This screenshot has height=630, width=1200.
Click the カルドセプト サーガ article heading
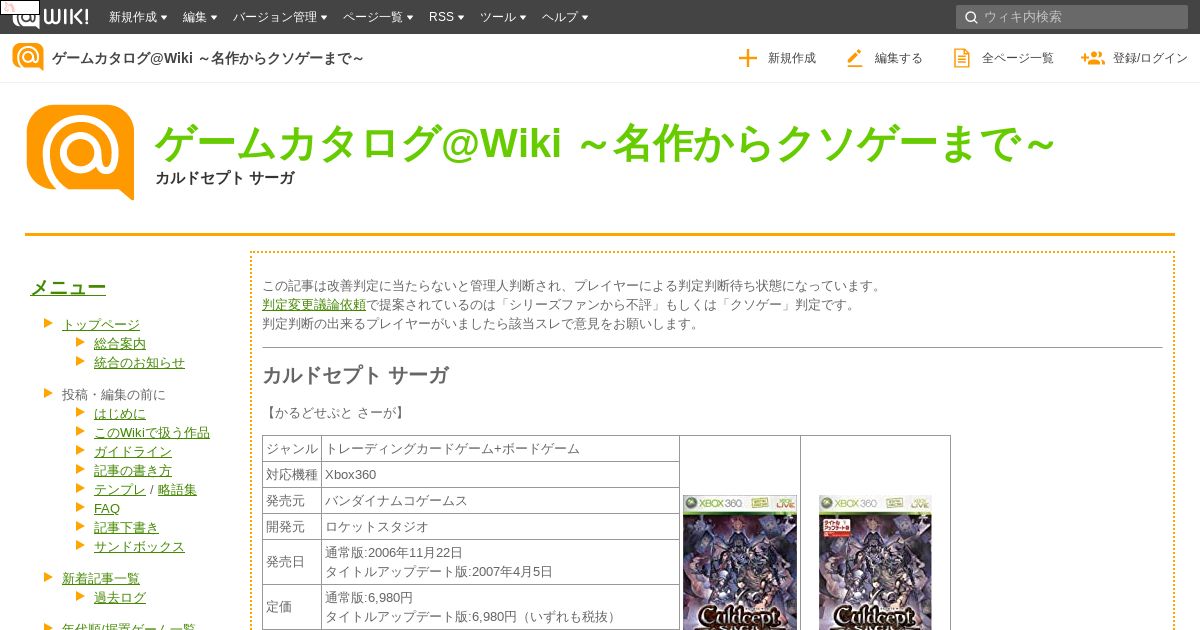(355, 376)
